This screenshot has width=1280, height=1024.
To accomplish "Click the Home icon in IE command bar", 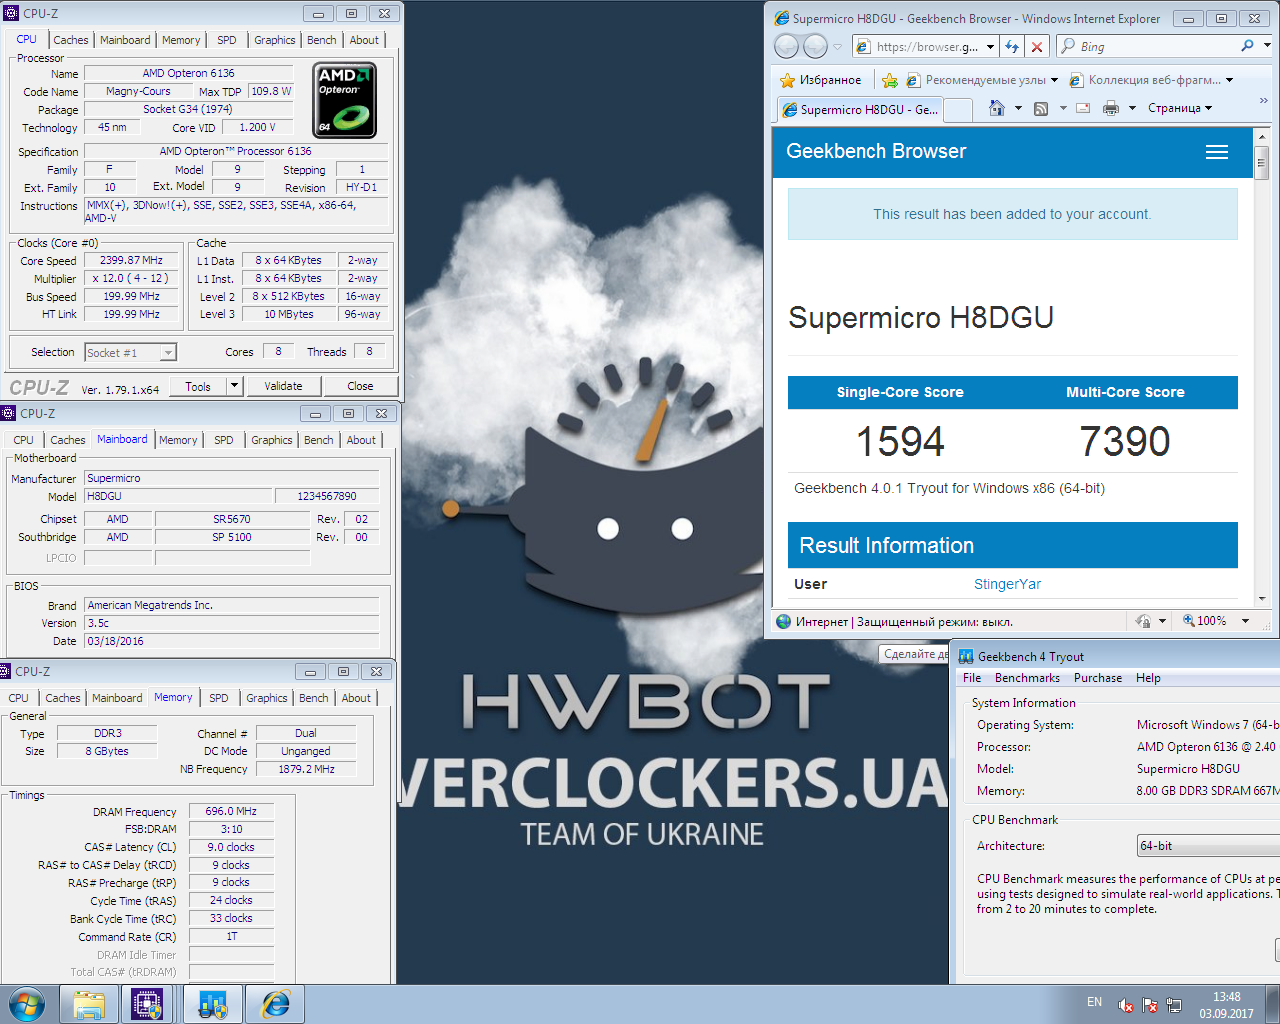I will point(997,108).
